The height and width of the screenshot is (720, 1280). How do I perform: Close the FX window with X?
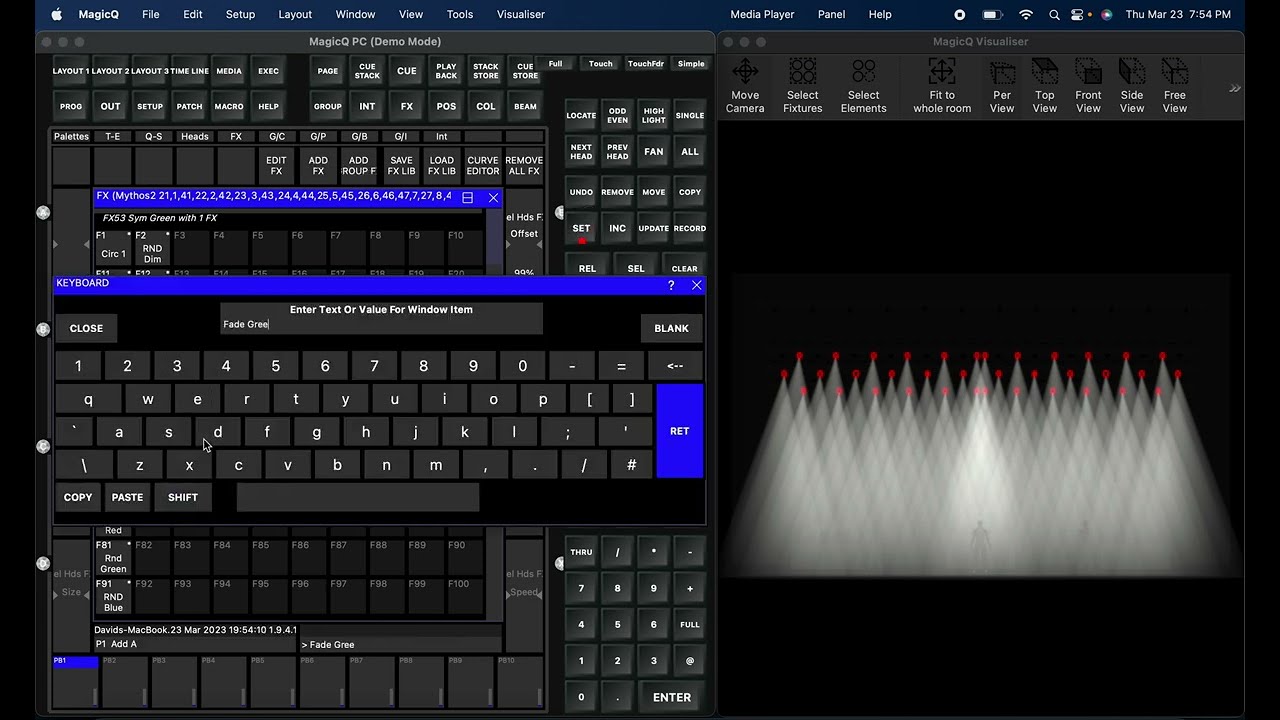pos(493,198)
